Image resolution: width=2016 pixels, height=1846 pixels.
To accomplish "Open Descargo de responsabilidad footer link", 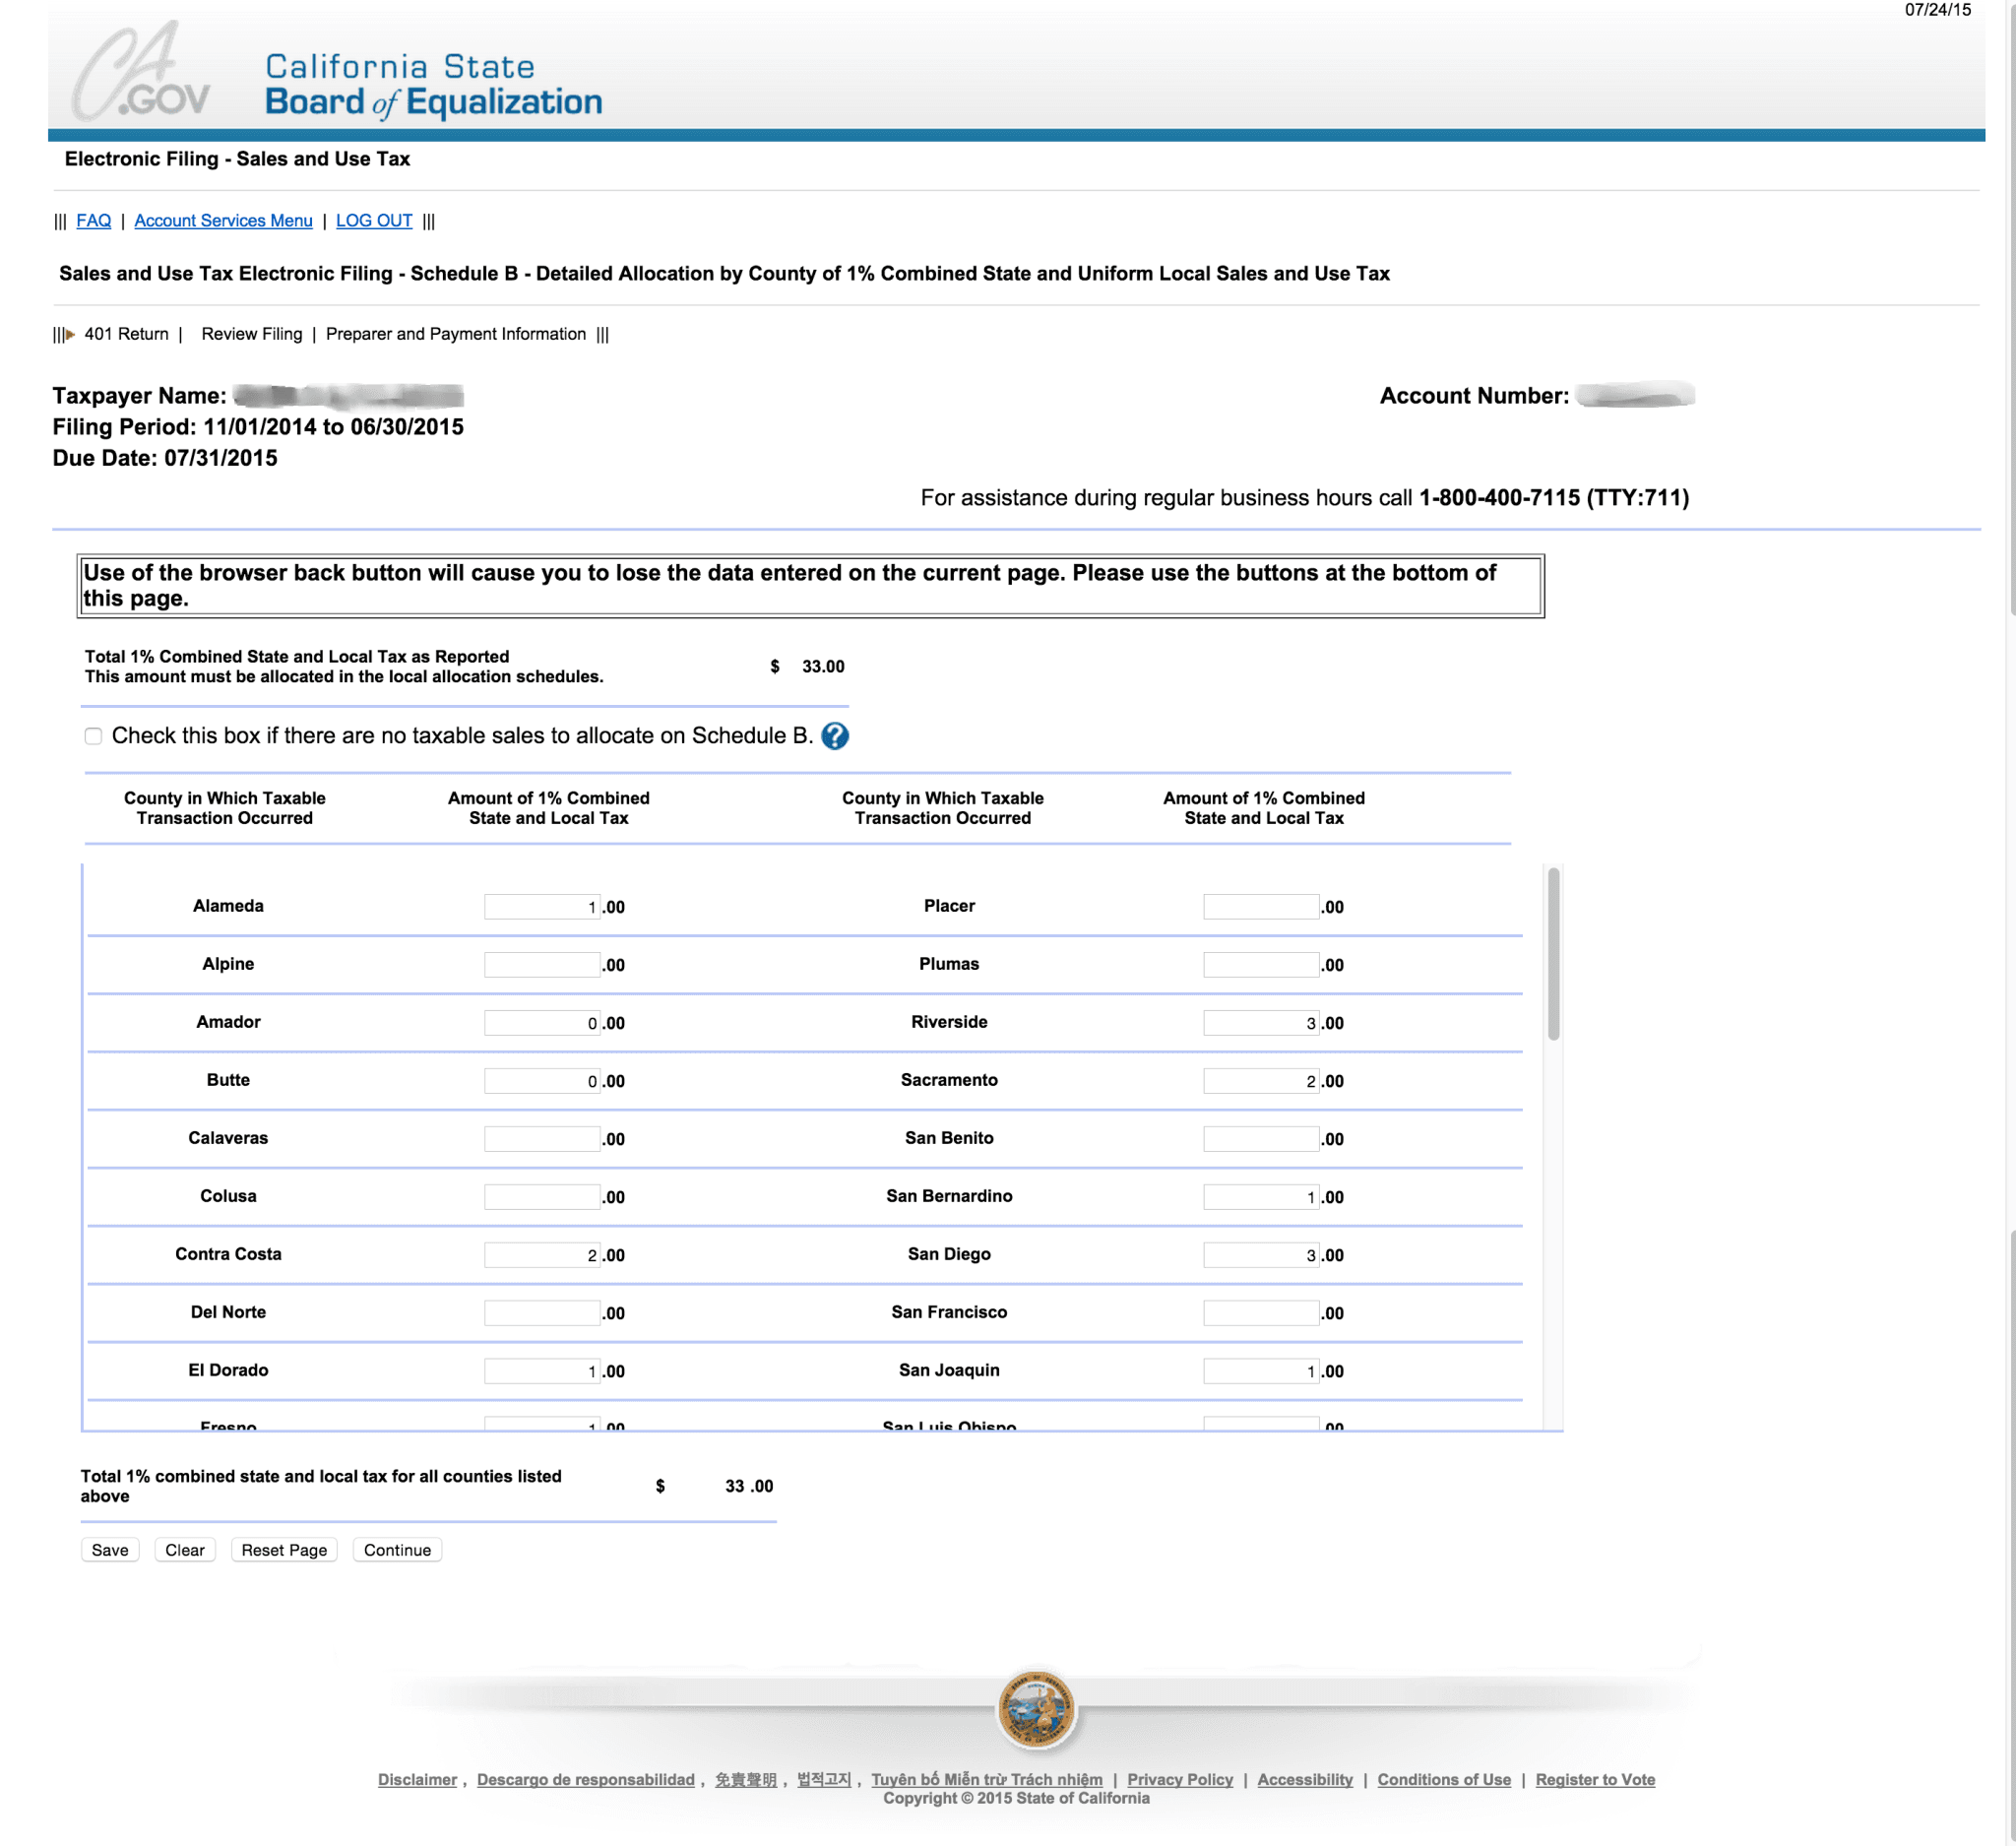I will point(585,1780).
